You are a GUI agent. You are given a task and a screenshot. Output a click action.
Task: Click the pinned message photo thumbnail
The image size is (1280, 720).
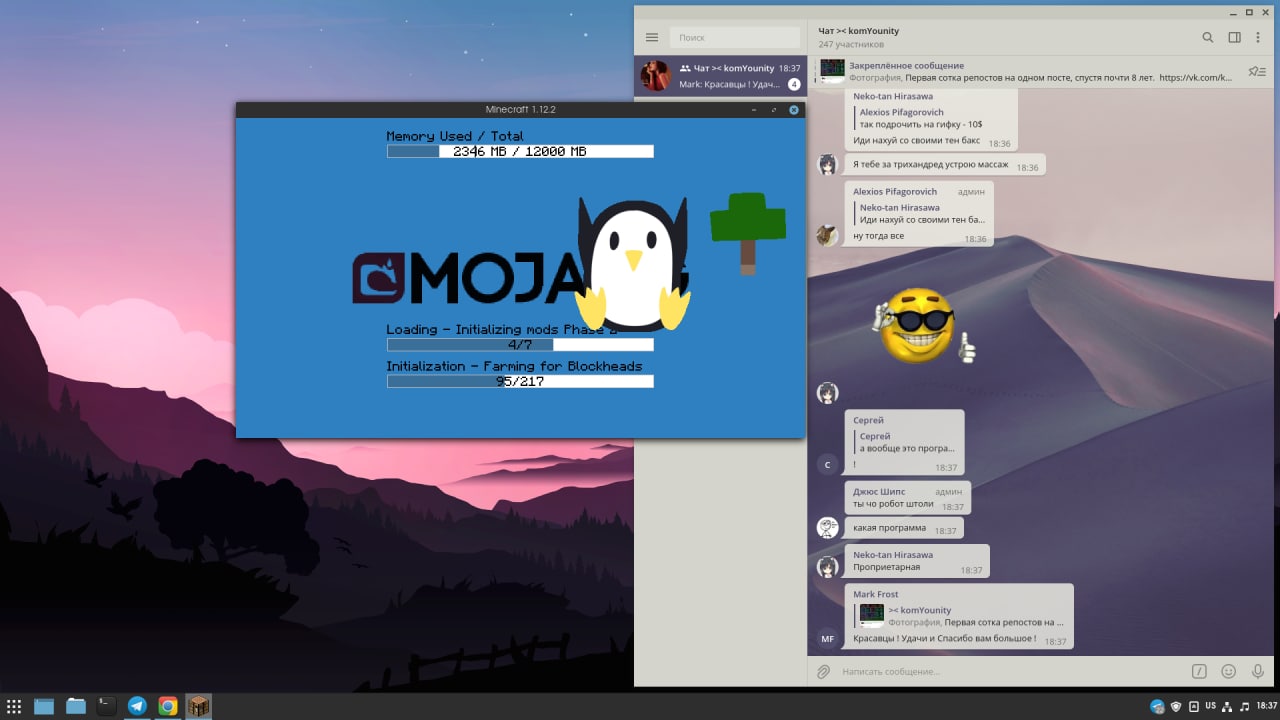pos(832,71)
